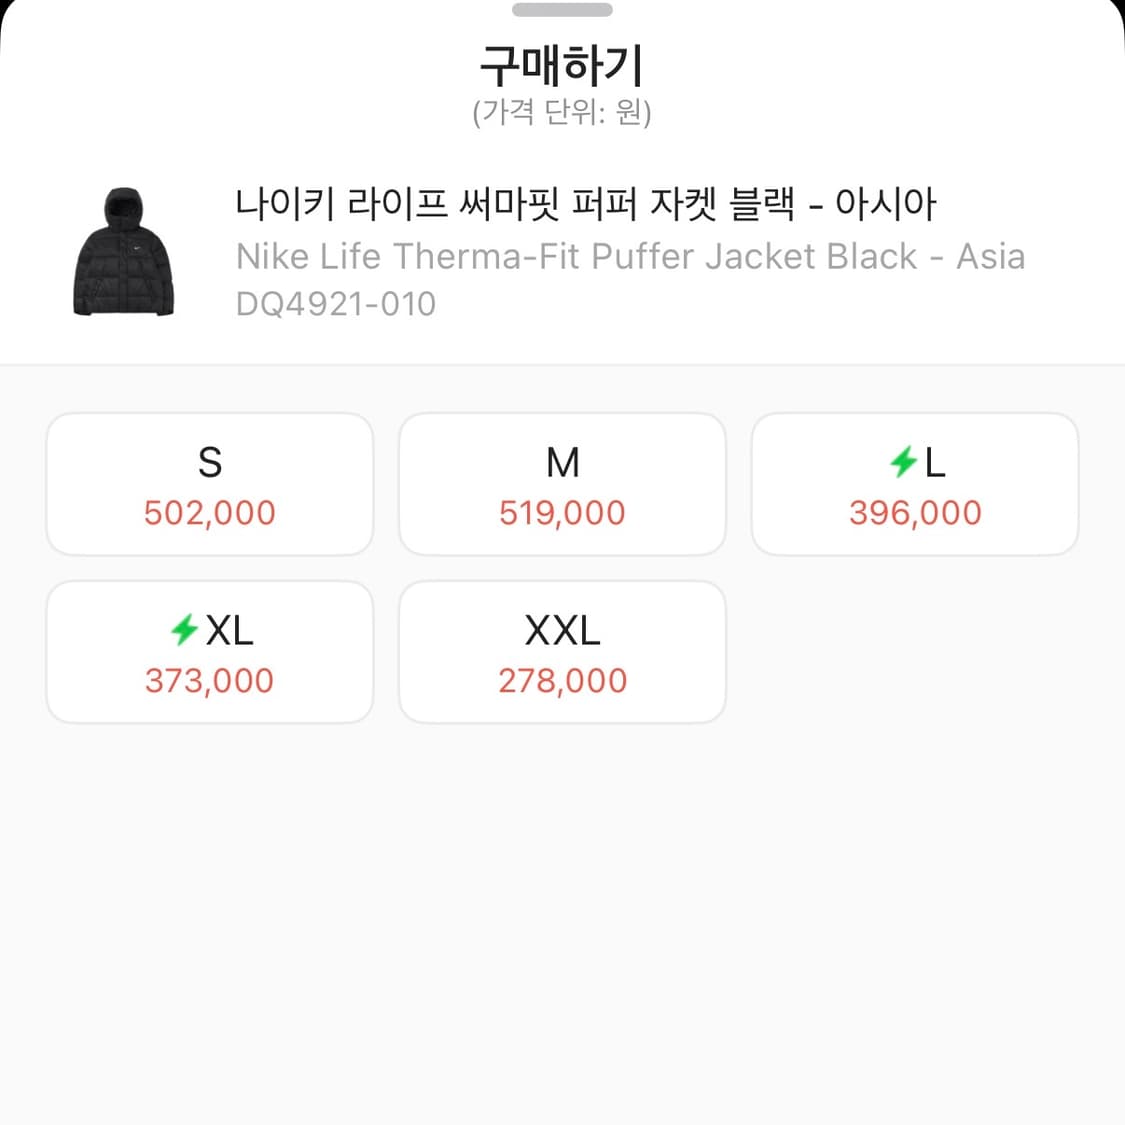Choose the express size L option
The width and height of the screenshot is (1125, 1125).
(915, 484)
